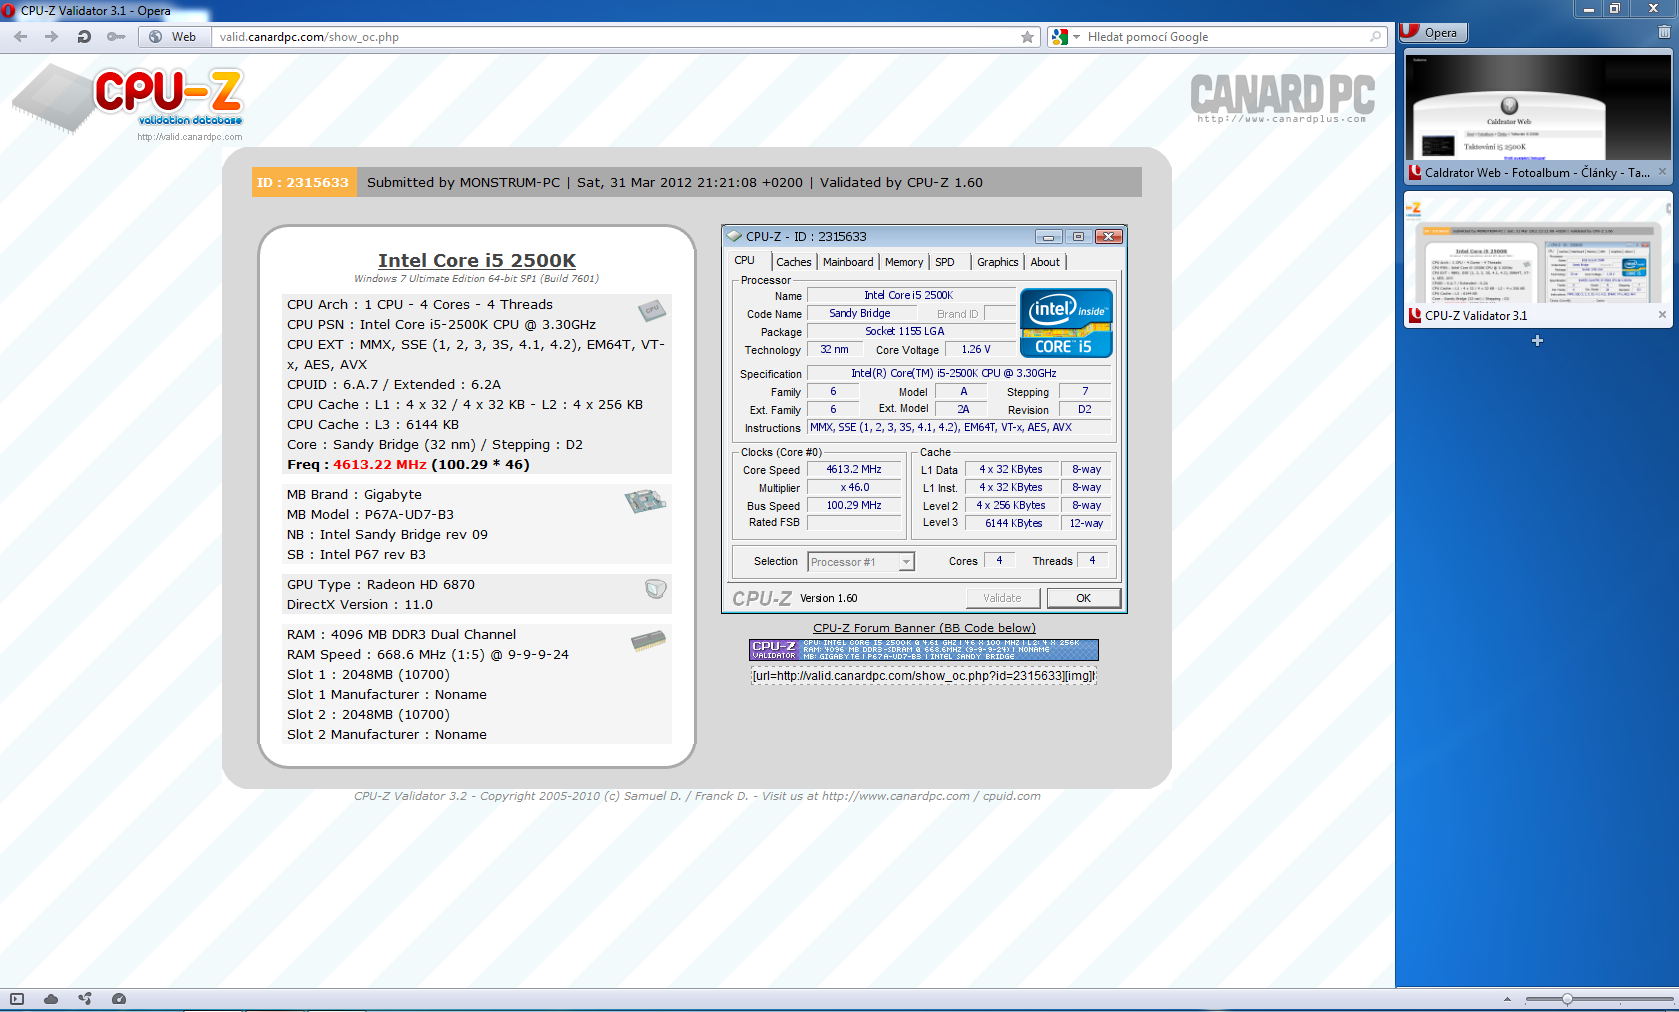Screen dimensions: 1679x1012
Task: Open Opera Unite share icon
Action: (85, 999)
